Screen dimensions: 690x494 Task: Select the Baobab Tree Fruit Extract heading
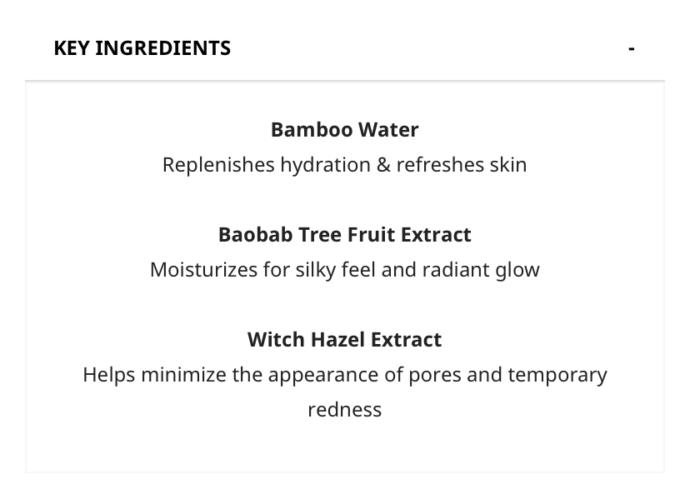click(x=345, y=234)
